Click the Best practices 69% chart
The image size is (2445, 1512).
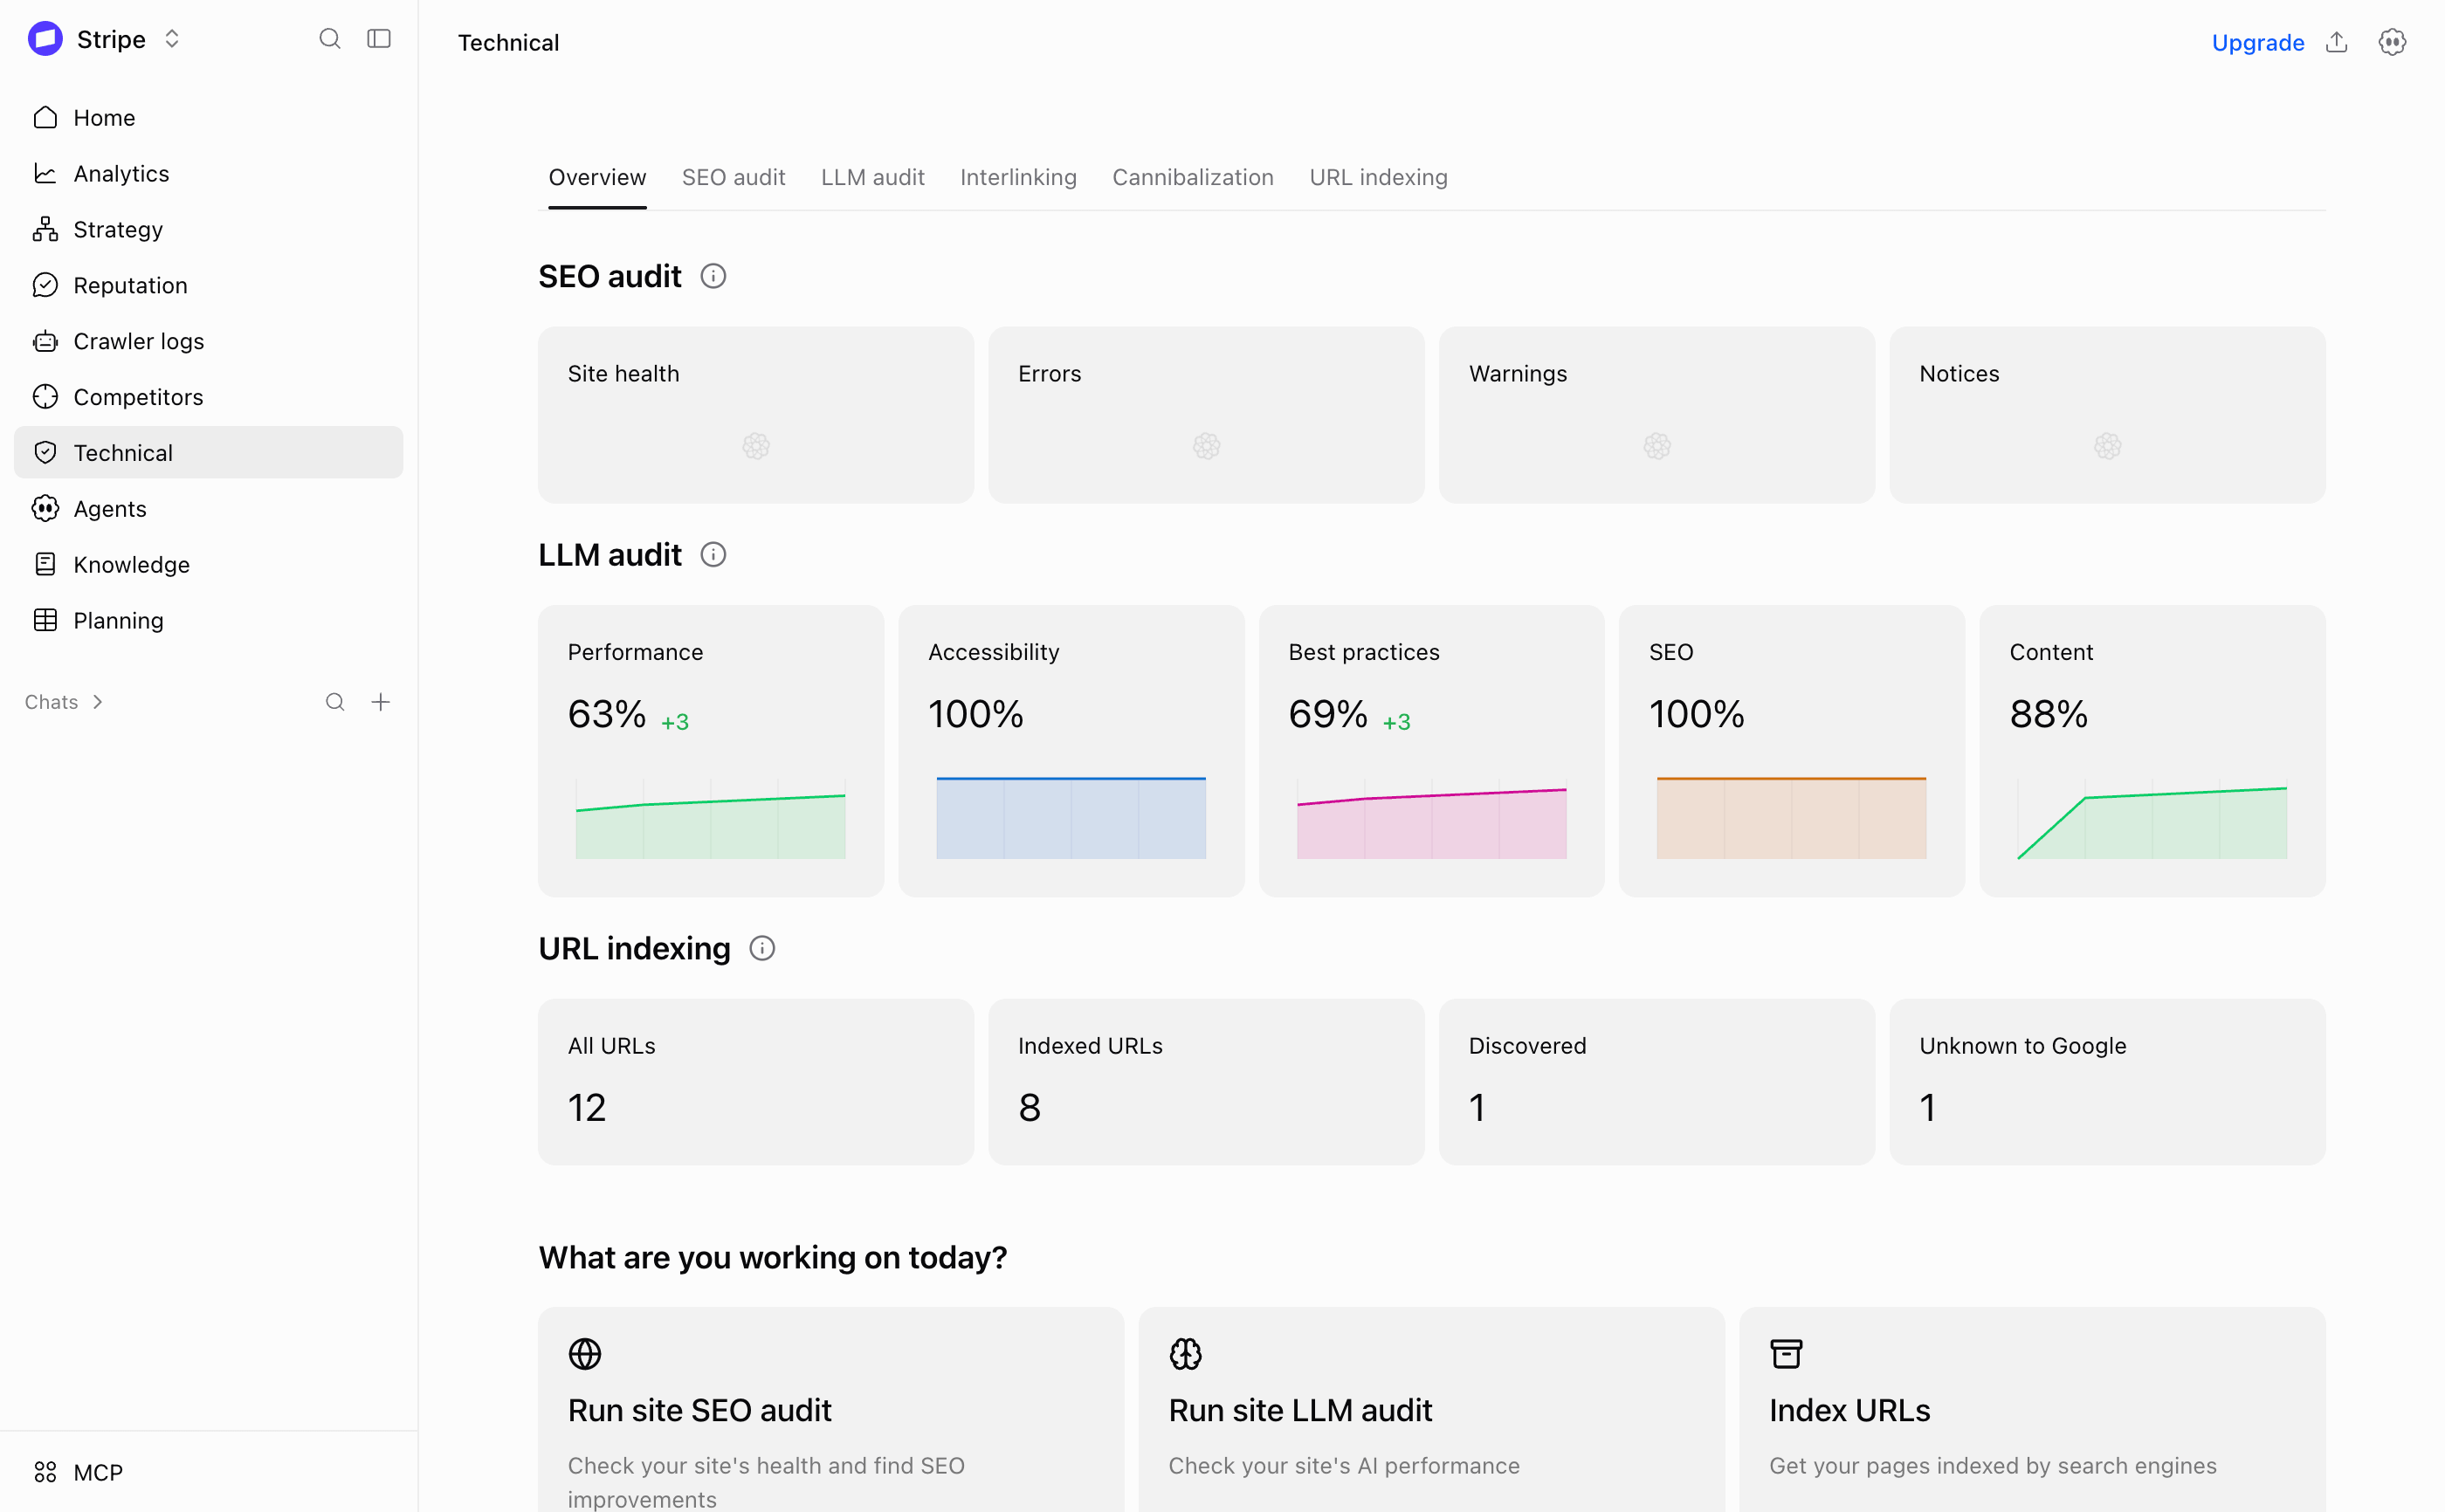(x=1431, y=821)
